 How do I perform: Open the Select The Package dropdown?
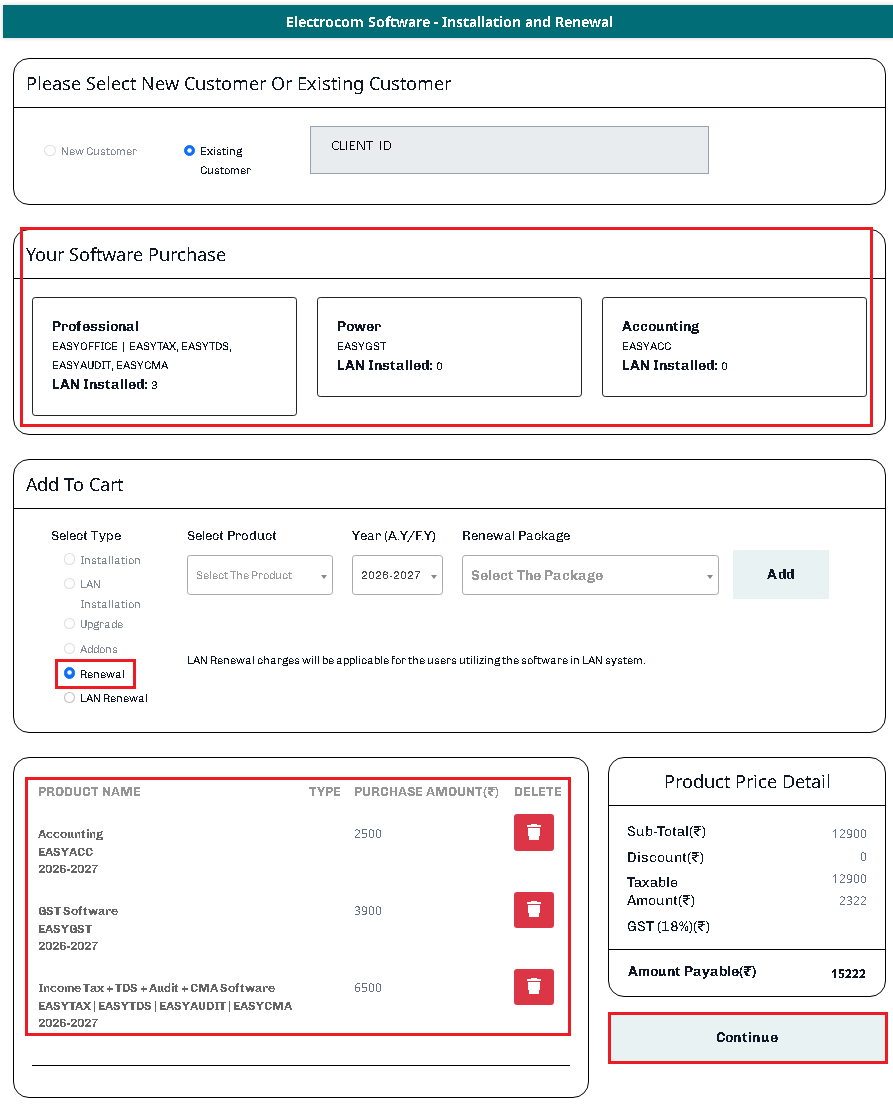point(590,575)
